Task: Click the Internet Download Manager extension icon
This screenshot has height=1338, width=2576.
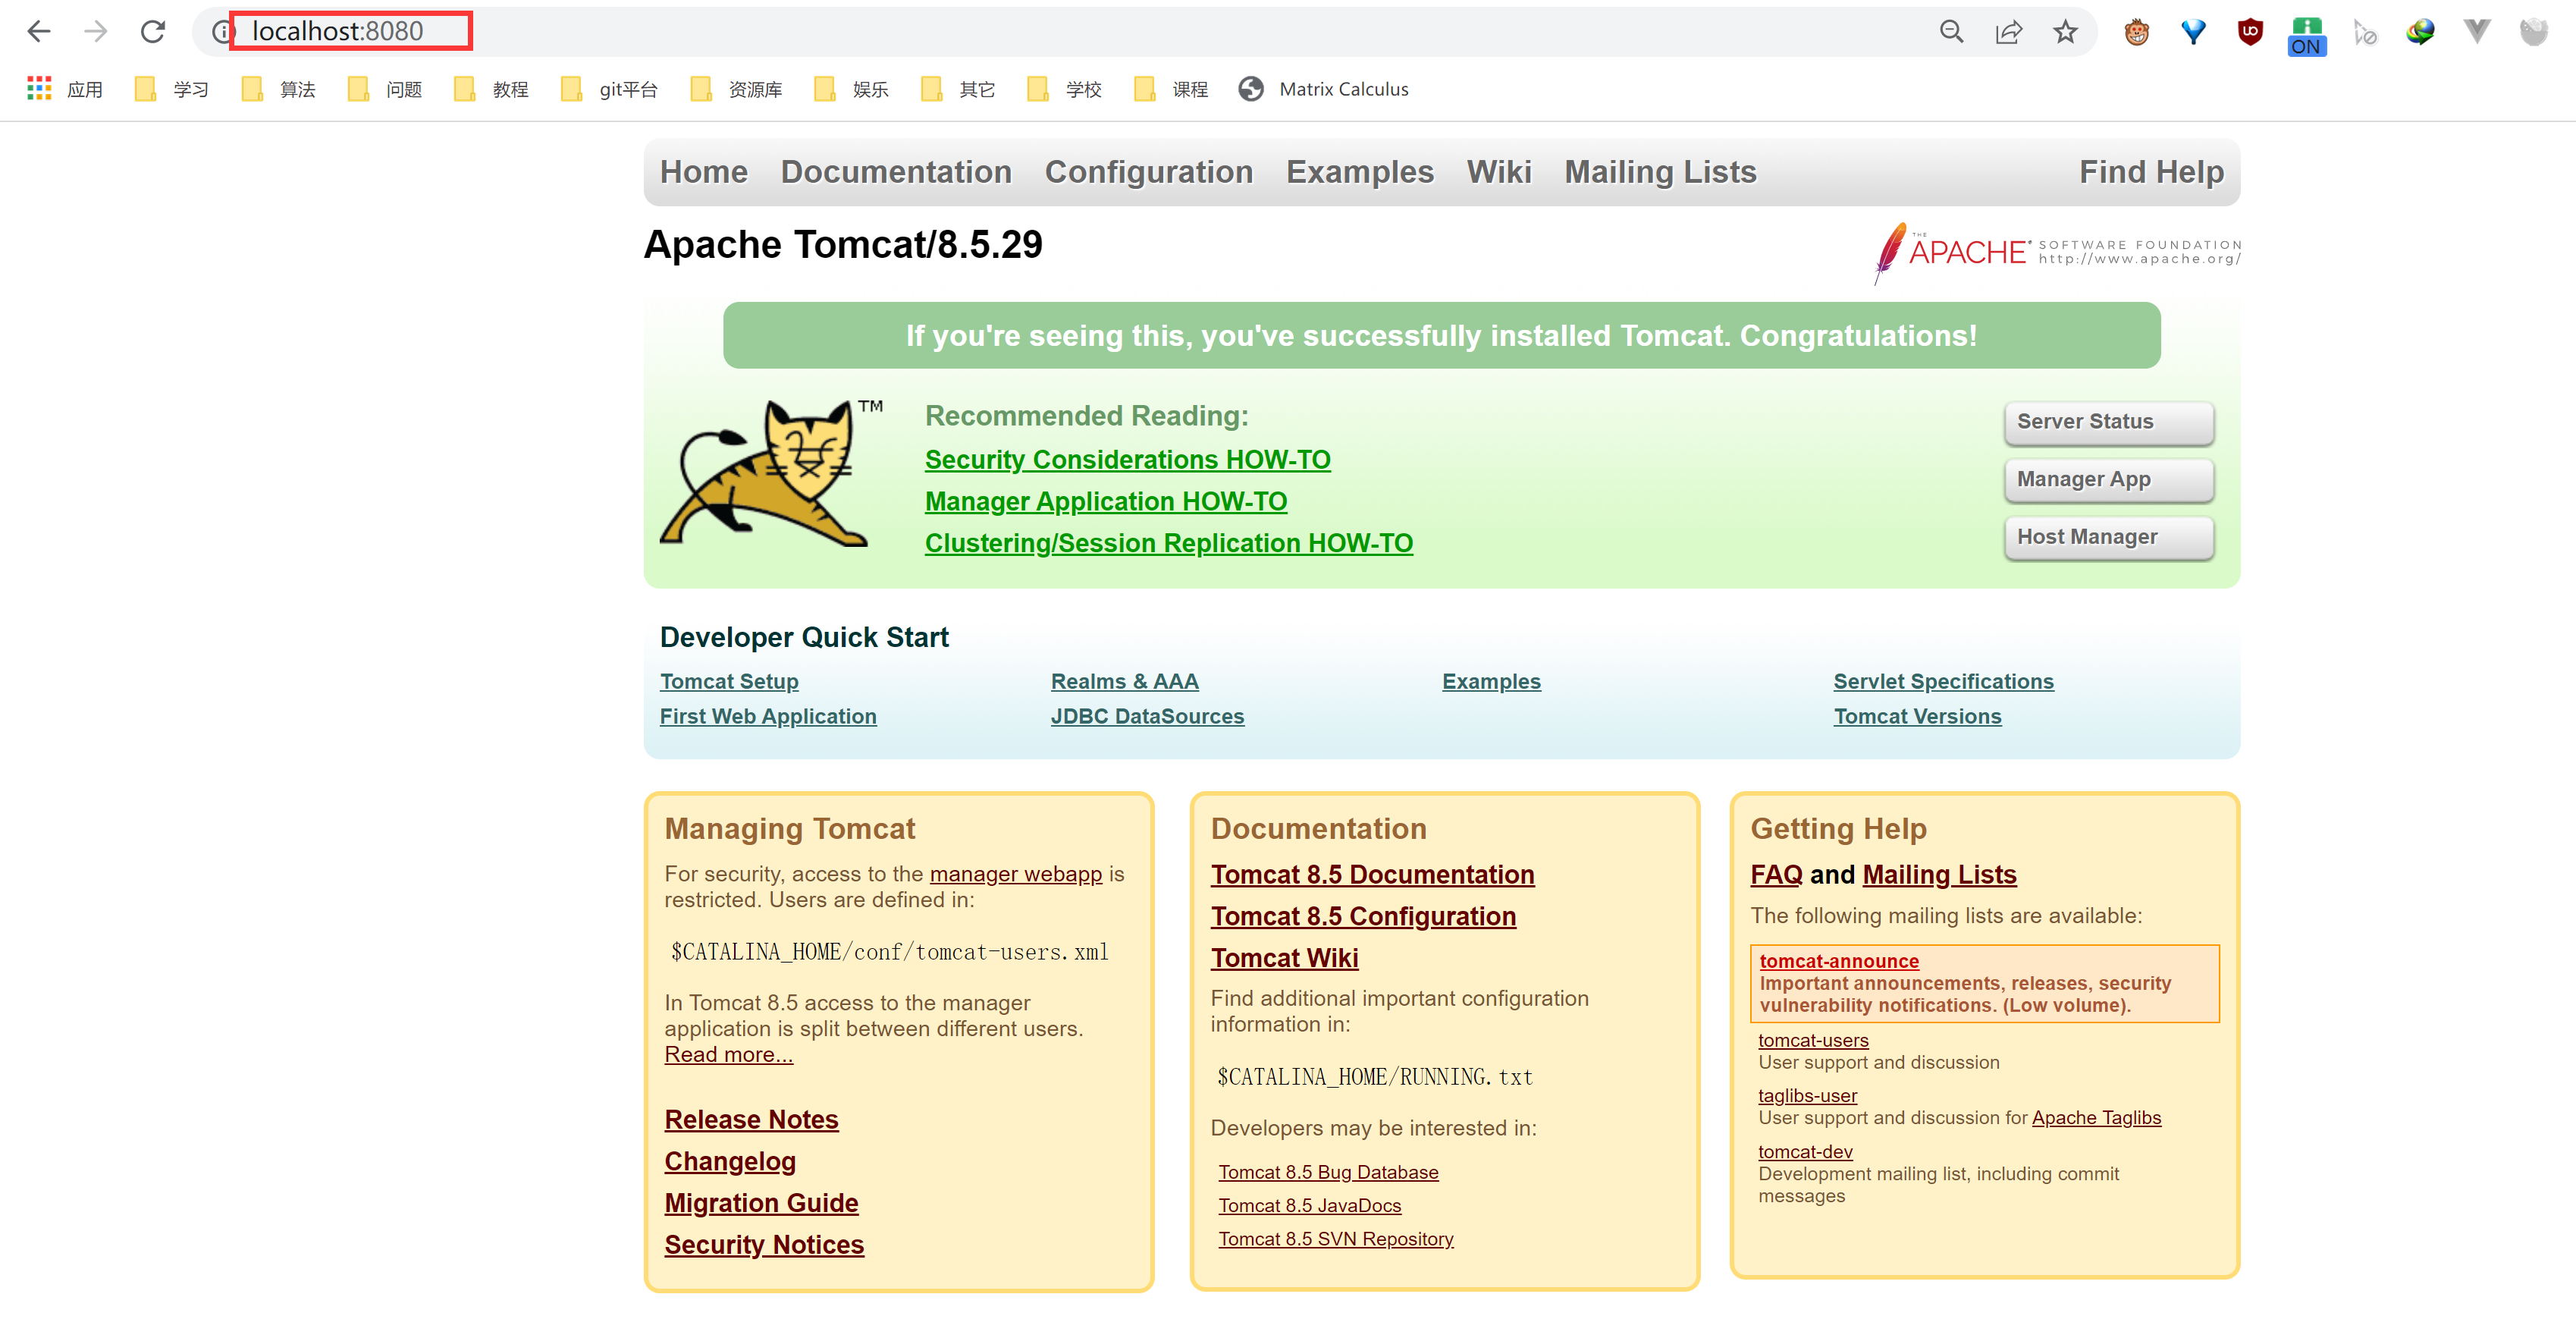Action: (2420, 32)
